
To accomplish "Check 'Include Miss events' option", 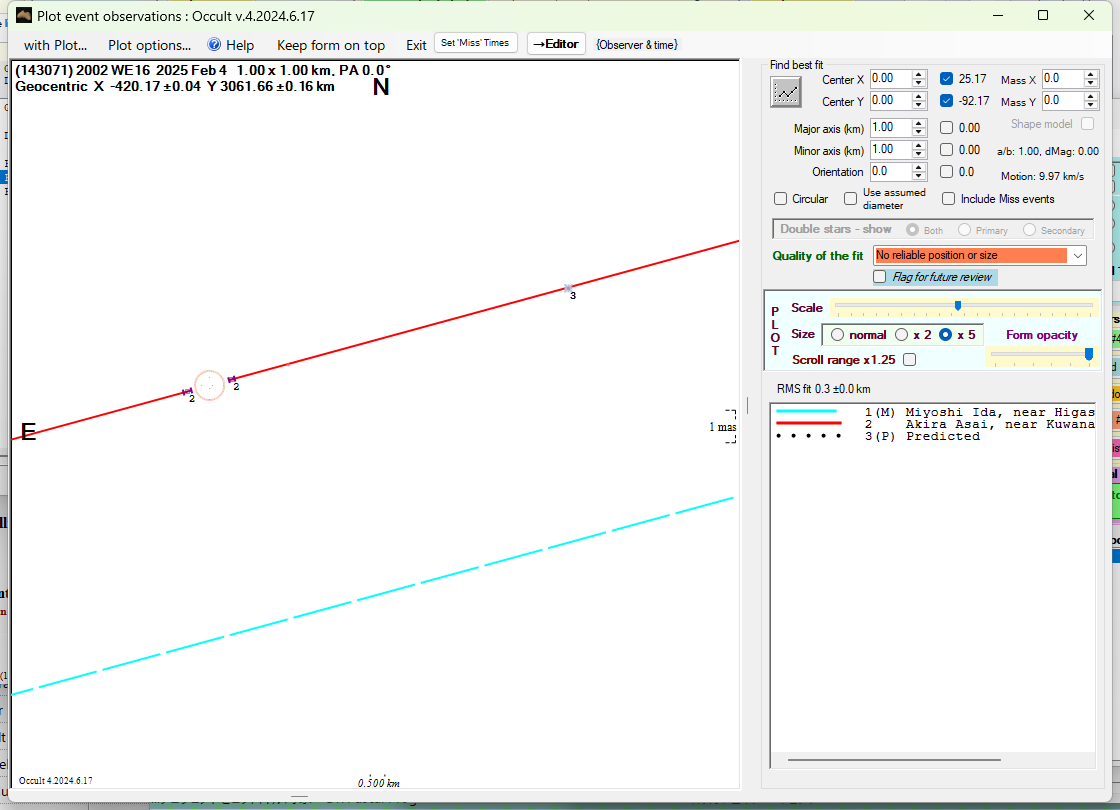I will [x=949, y=199].
